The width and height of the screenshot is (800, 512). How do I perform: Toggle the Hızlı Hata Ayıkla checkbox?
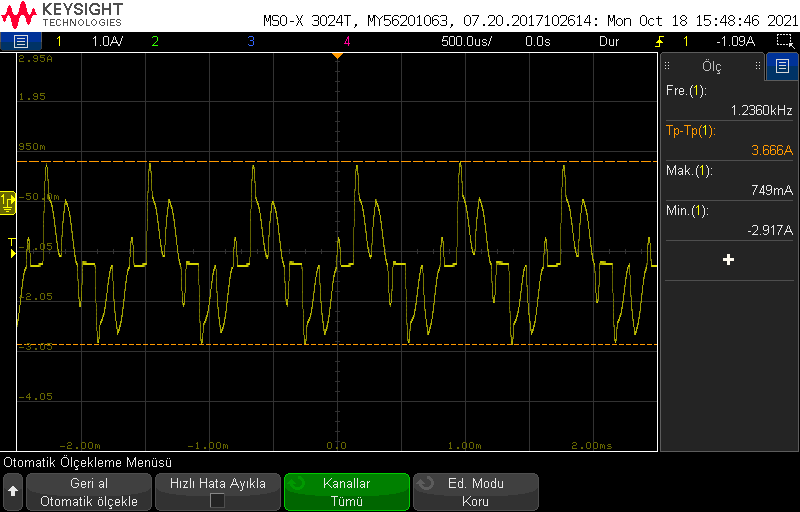point(218,501)
